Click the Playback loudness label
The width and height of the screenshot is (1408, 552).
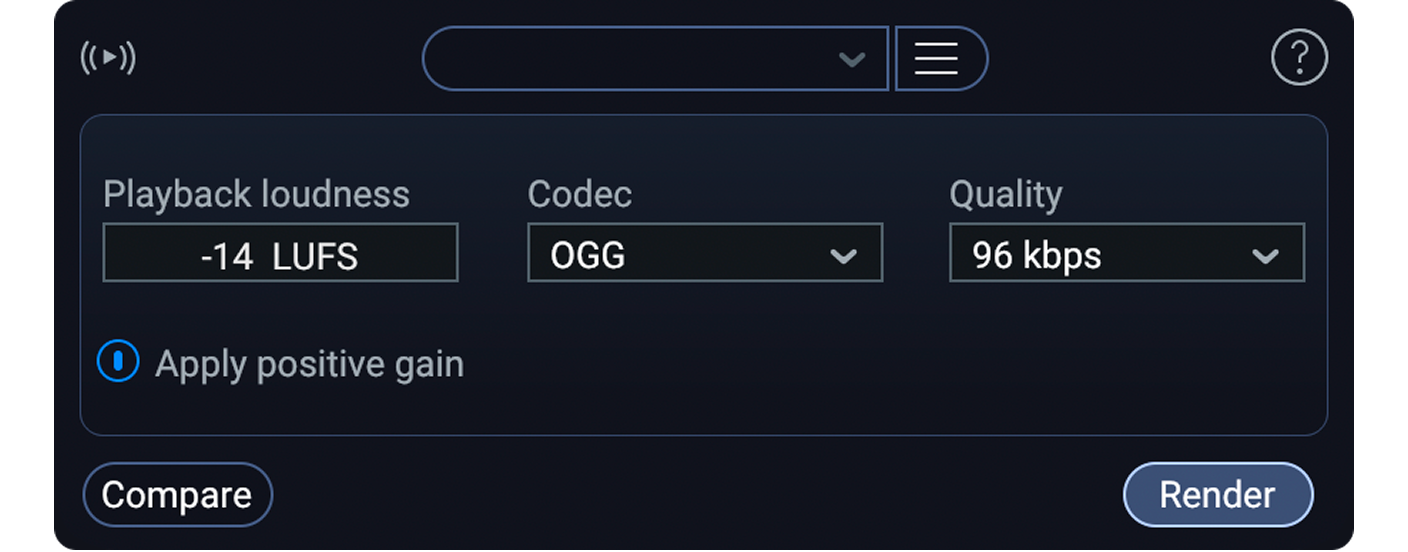pos(256,194)
